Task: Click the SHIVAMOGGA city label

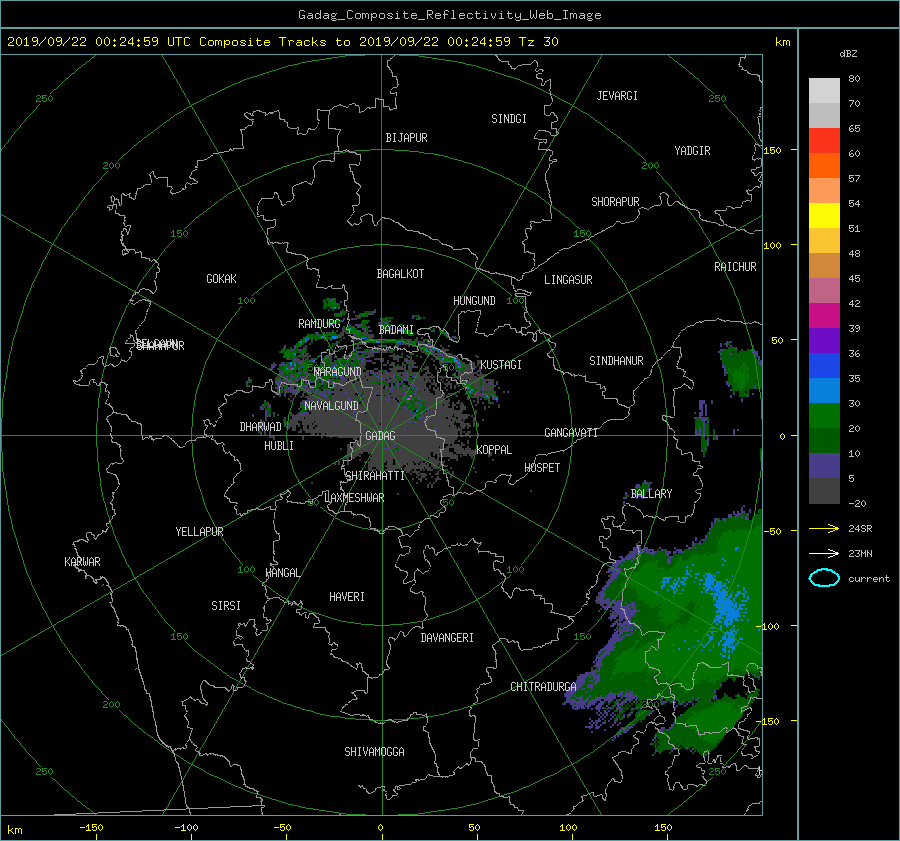Action: pos(374,752)
